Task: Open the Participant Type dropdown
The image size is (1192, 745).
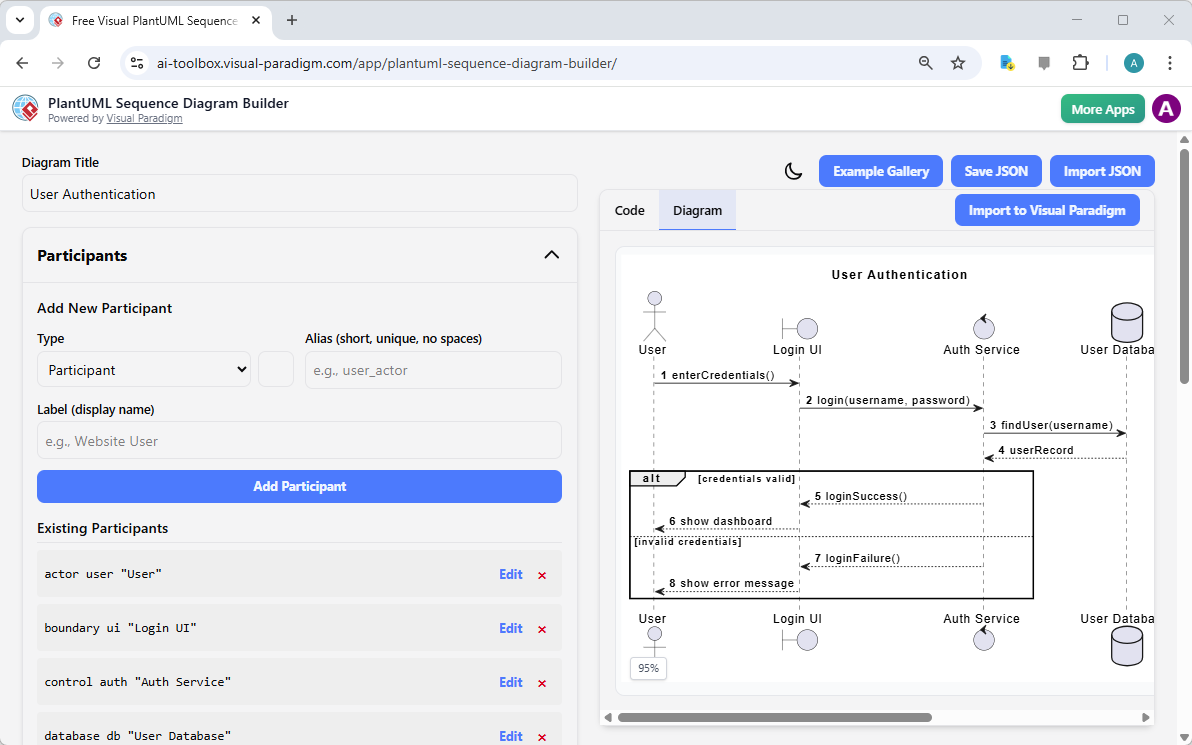Action: pos(143,369)
